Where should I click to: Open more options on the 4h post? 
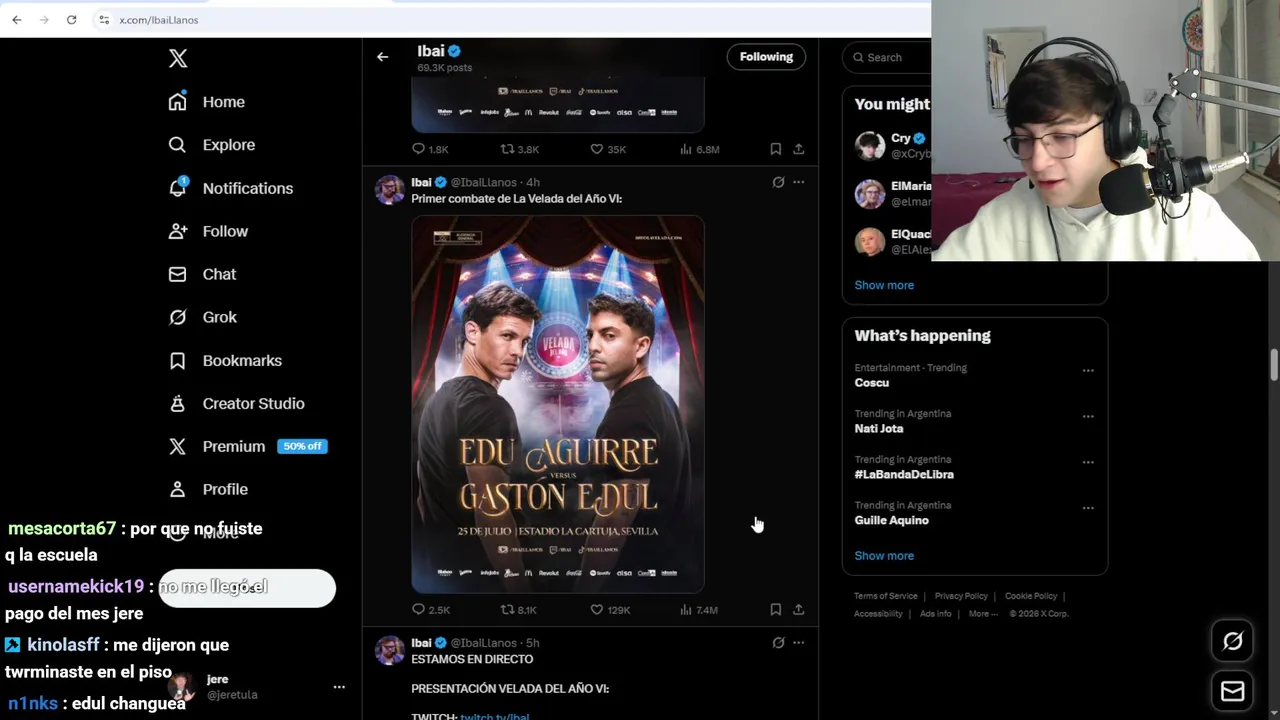[x=798, y=182]
